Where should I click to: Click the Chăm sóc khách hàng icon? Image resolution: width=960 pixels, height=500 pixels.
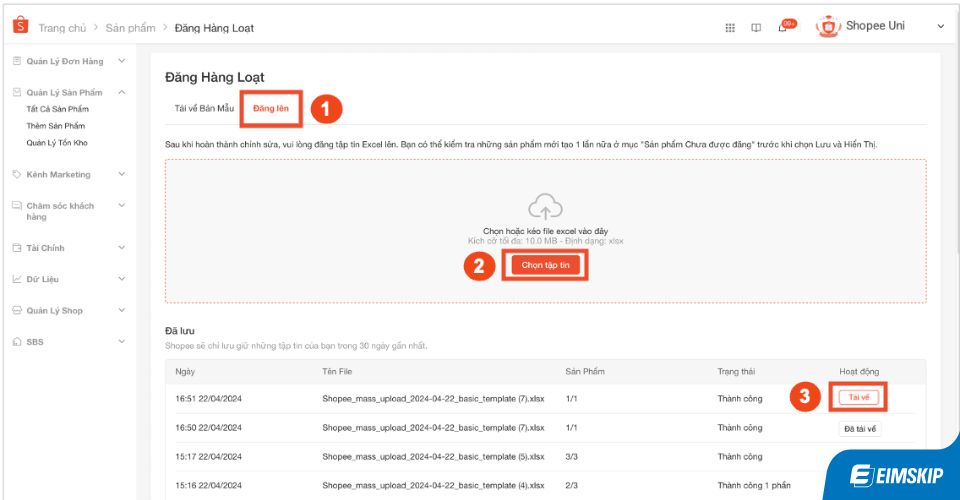click(17, 206)
